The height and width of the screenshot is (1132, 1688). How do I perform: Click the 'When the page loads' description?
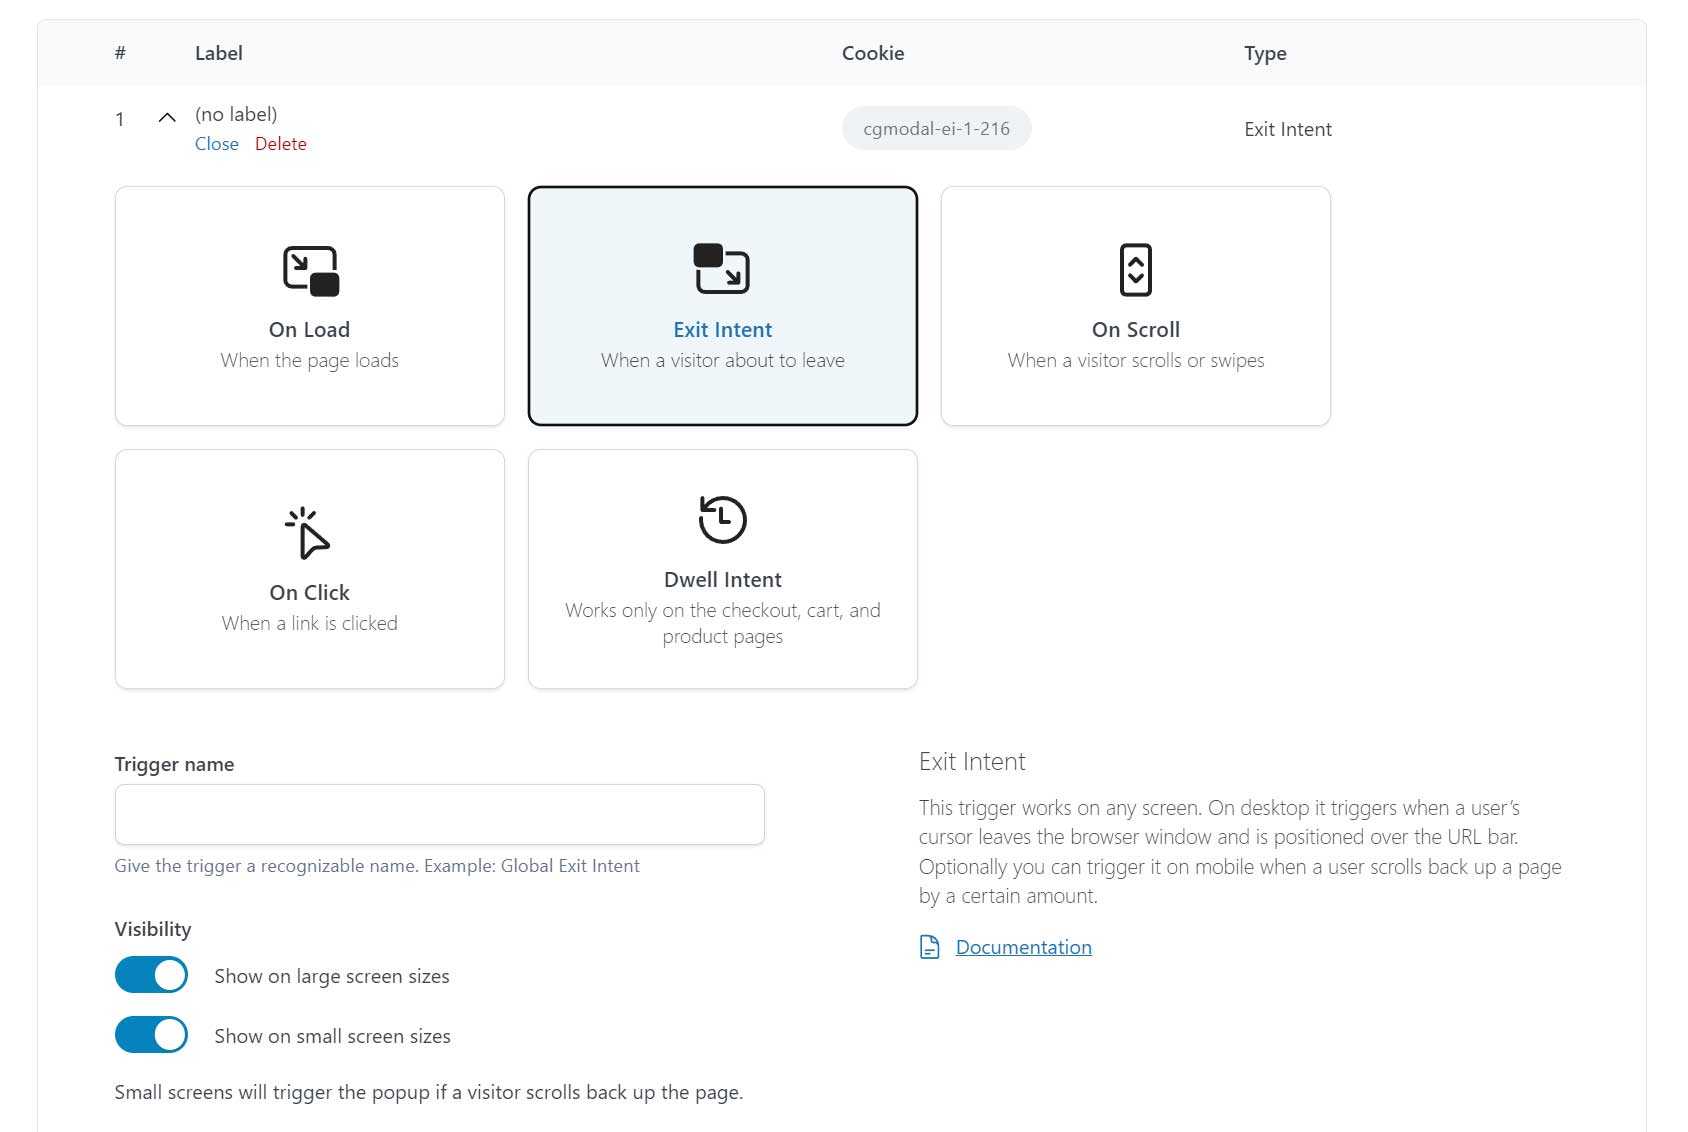pyautogui.click(x=310, y=360)
